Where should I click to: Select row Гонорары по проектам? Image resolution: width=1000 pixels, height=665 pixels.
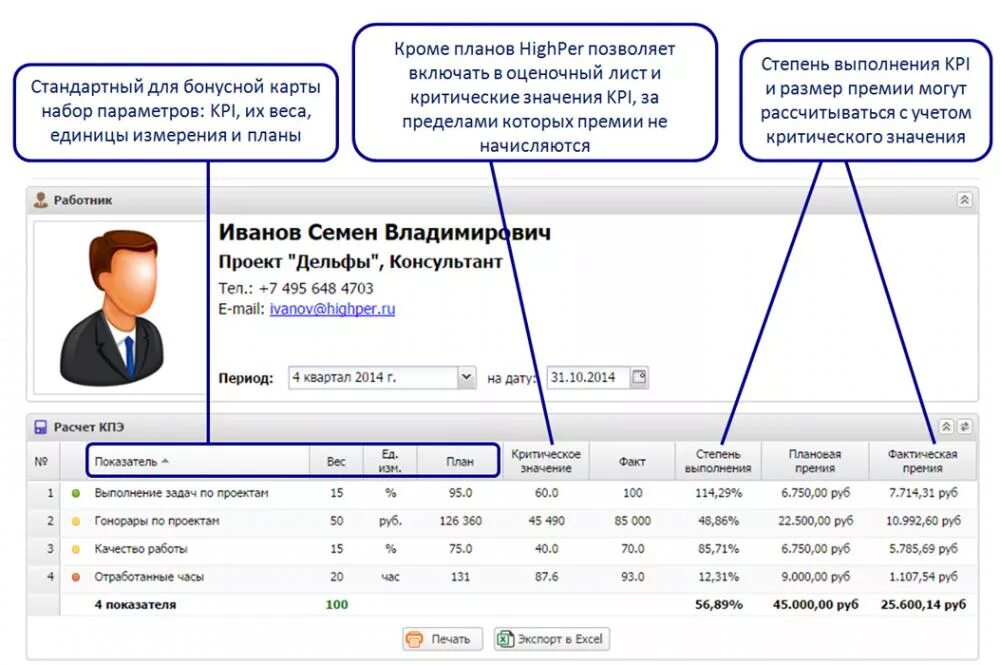point(502,521)
